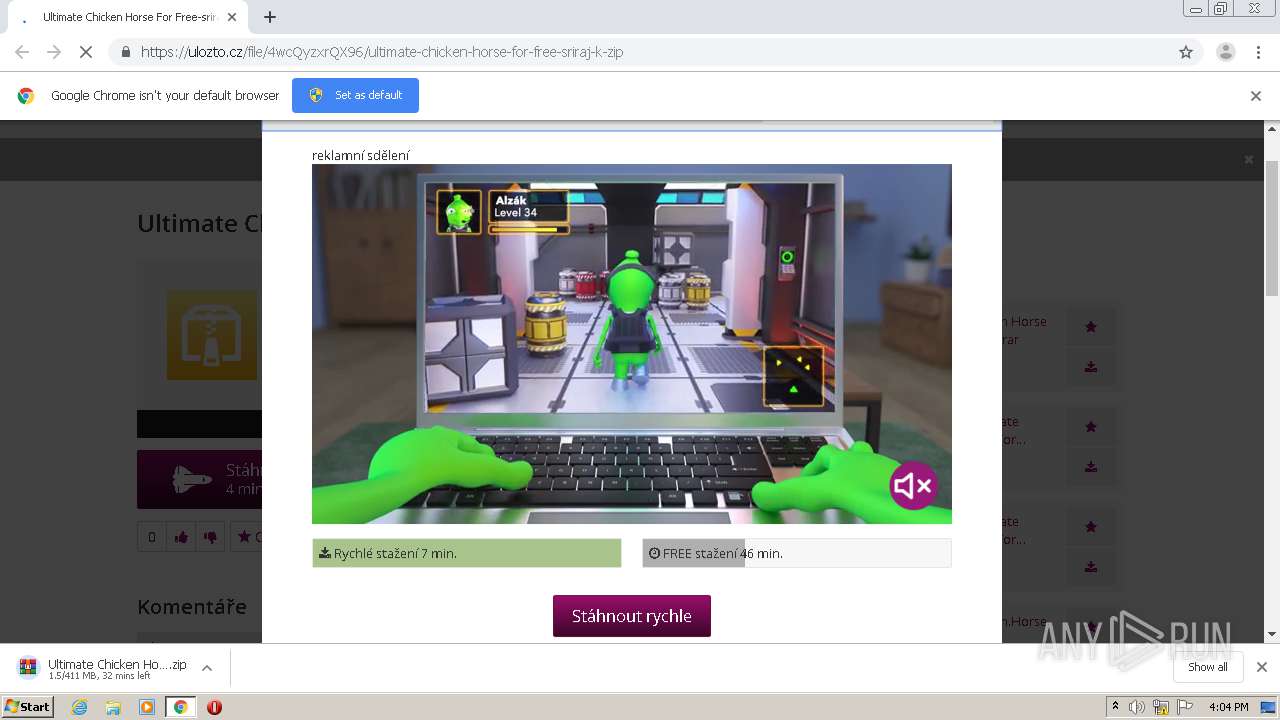Close the dark banner below the infobar

[1248, 159]
